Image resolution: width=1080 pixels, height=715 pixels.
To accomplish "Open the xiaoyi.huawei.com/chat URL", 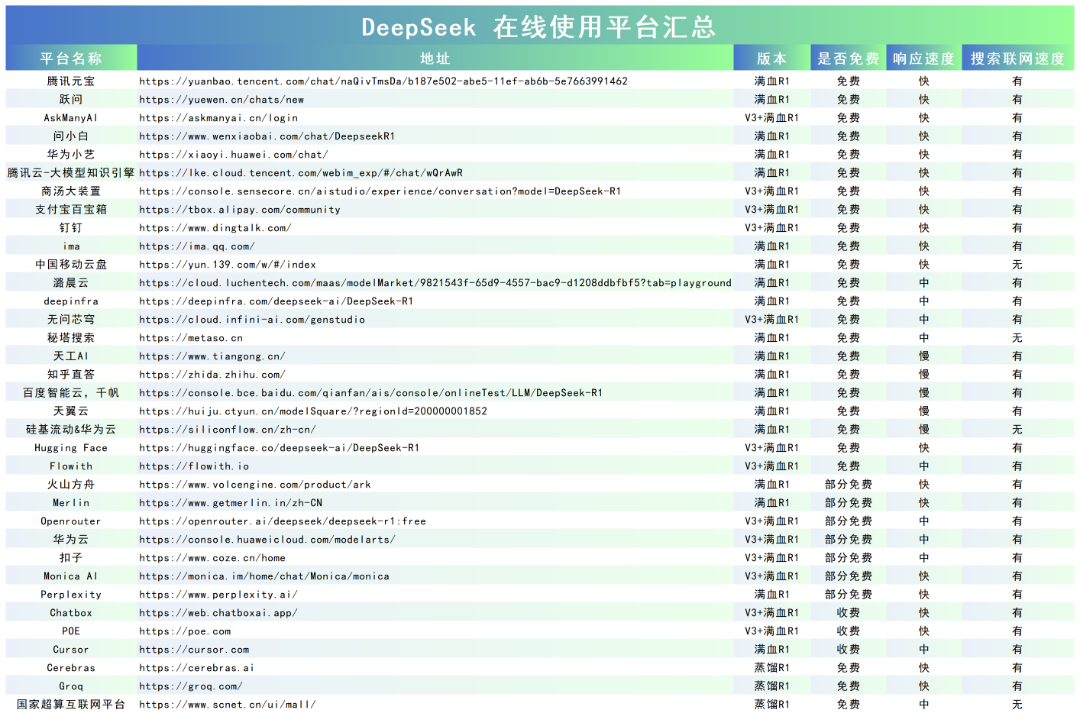I will click(233, 155).
